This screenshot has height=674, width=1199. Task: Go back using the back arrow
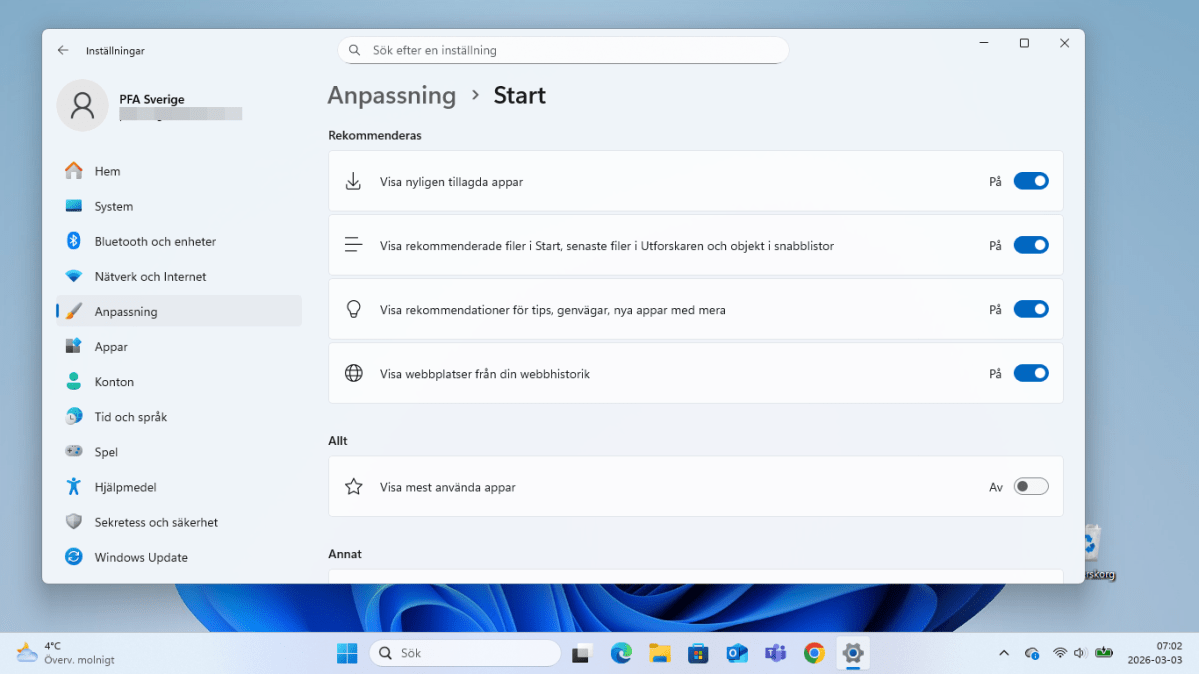(x=62, y=50)
